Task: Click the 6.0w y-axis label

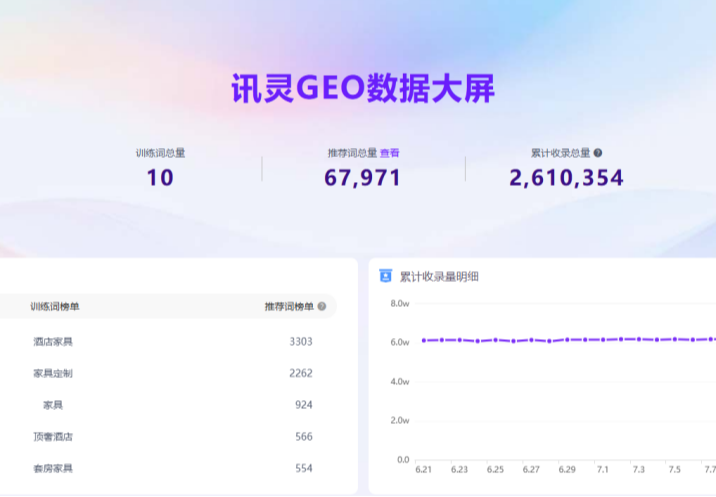Action: [x=400, y=342]
